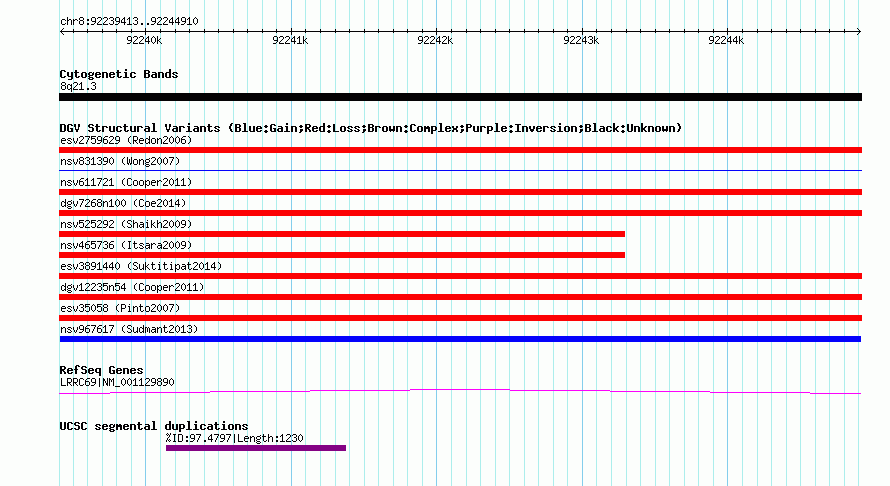This screenshot has height=486, width=890.
Task: Select variant label dgv12235n54 (Cooper2011)
Action: 132,287
